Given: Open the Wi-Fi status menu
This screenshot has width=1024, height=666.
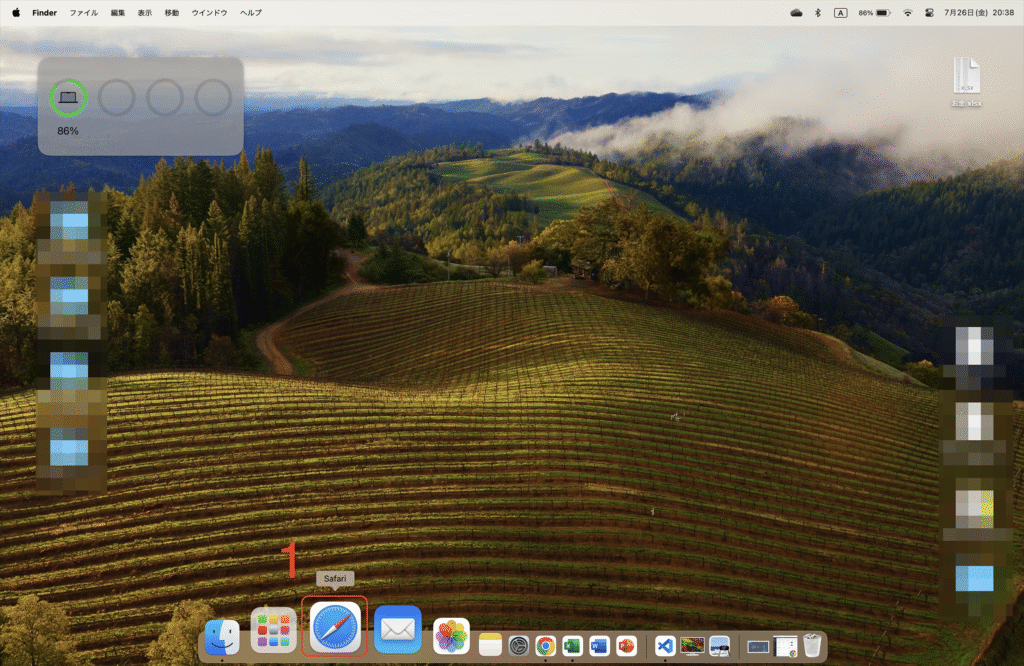Looking at the screenshot, I should point(907,12).
